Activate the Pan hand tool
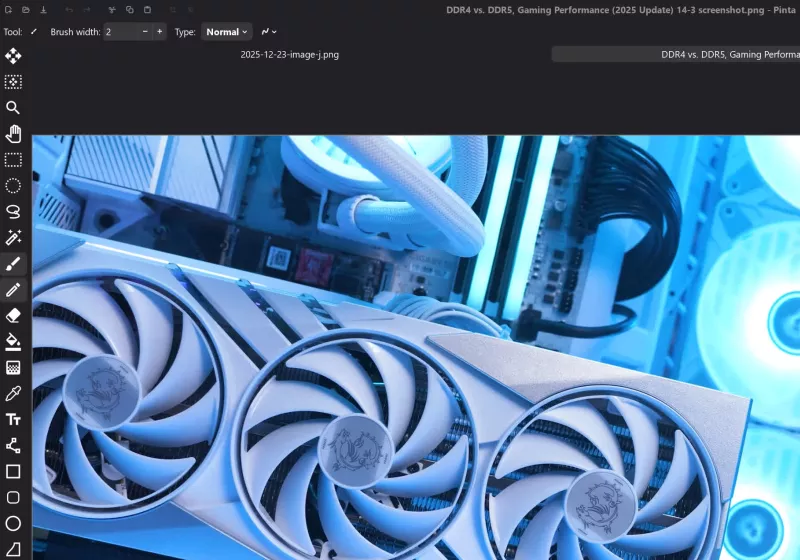This screenshot has width=800, height=560. pos(13,134)
